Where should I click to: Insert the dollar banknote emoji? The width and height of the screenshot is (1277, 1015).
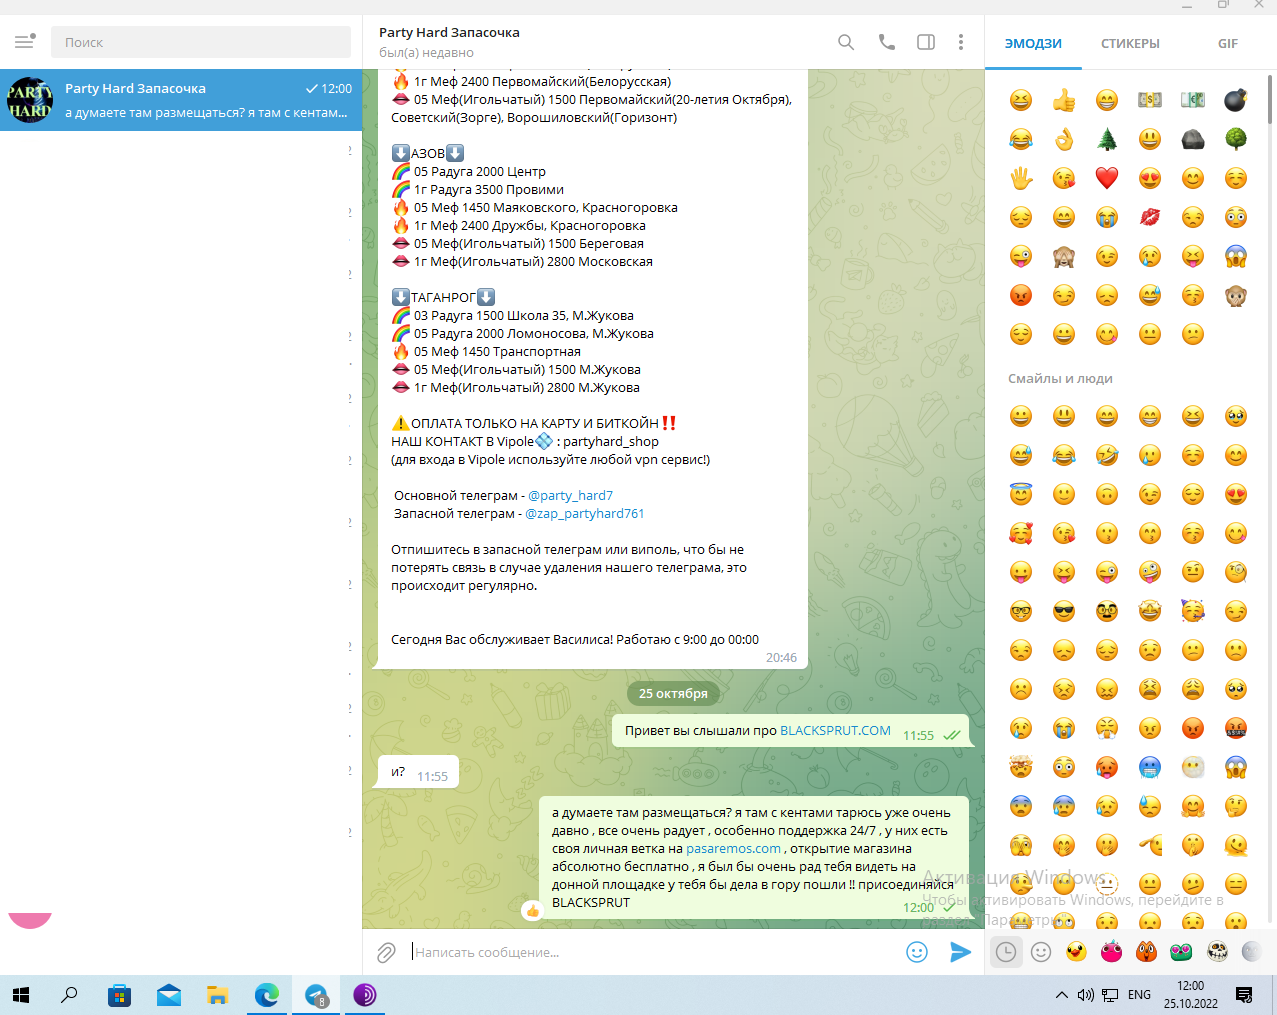(x=1150, y=100)
